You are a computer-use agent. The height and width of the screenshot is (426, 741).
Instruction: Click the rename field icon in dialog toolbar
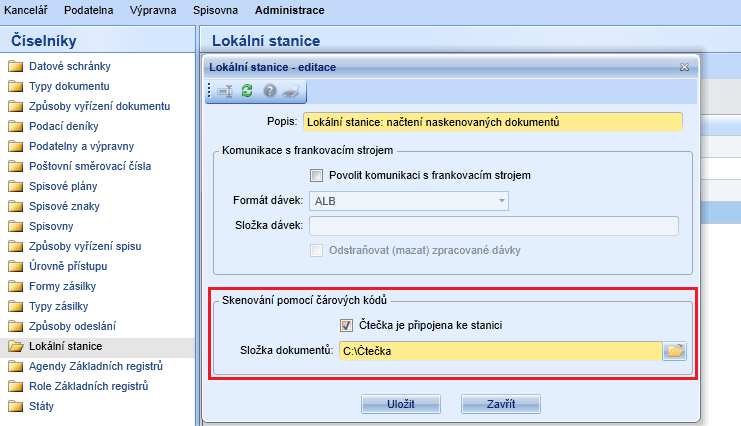tap(225, 91)
